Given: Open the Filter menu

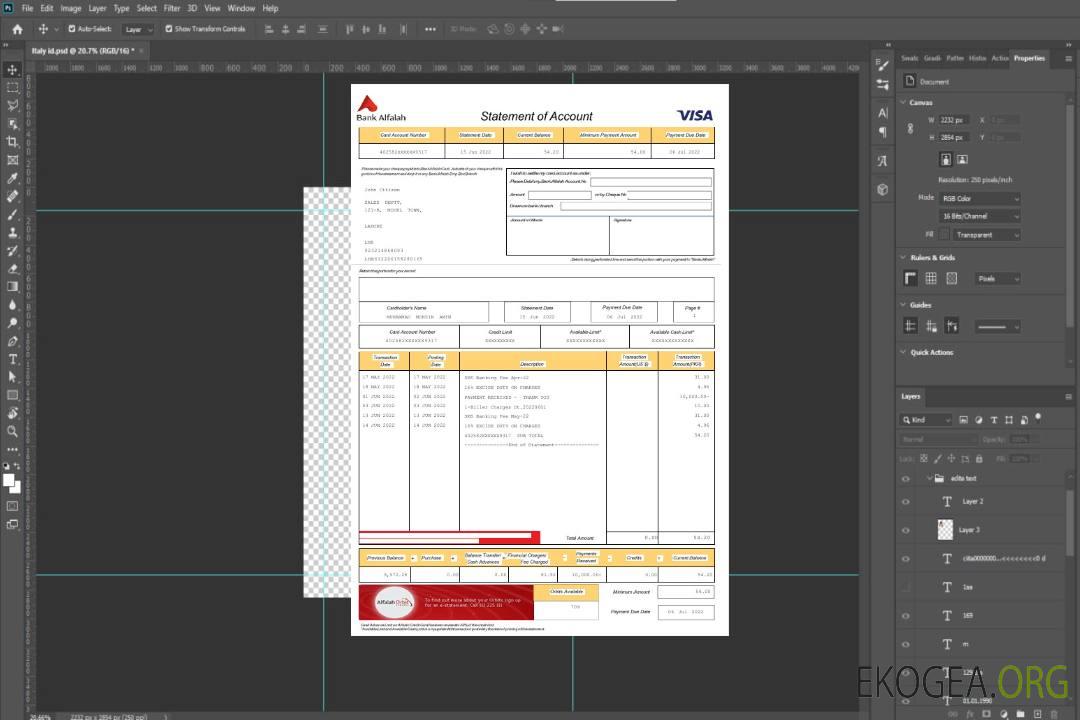Looking at the screenshot, I should tap(172, 8).
